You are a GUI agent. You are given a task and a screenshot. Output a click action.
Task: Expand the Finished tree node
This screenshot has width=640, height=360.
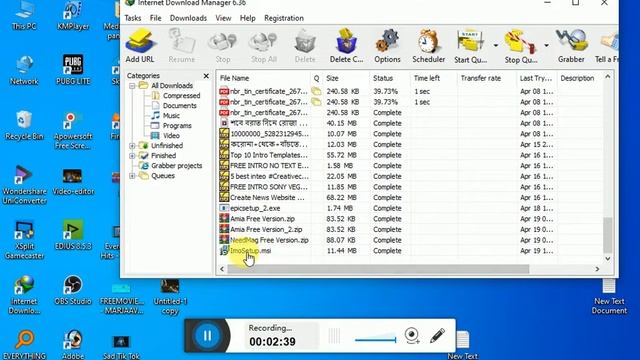pos(132,156)
